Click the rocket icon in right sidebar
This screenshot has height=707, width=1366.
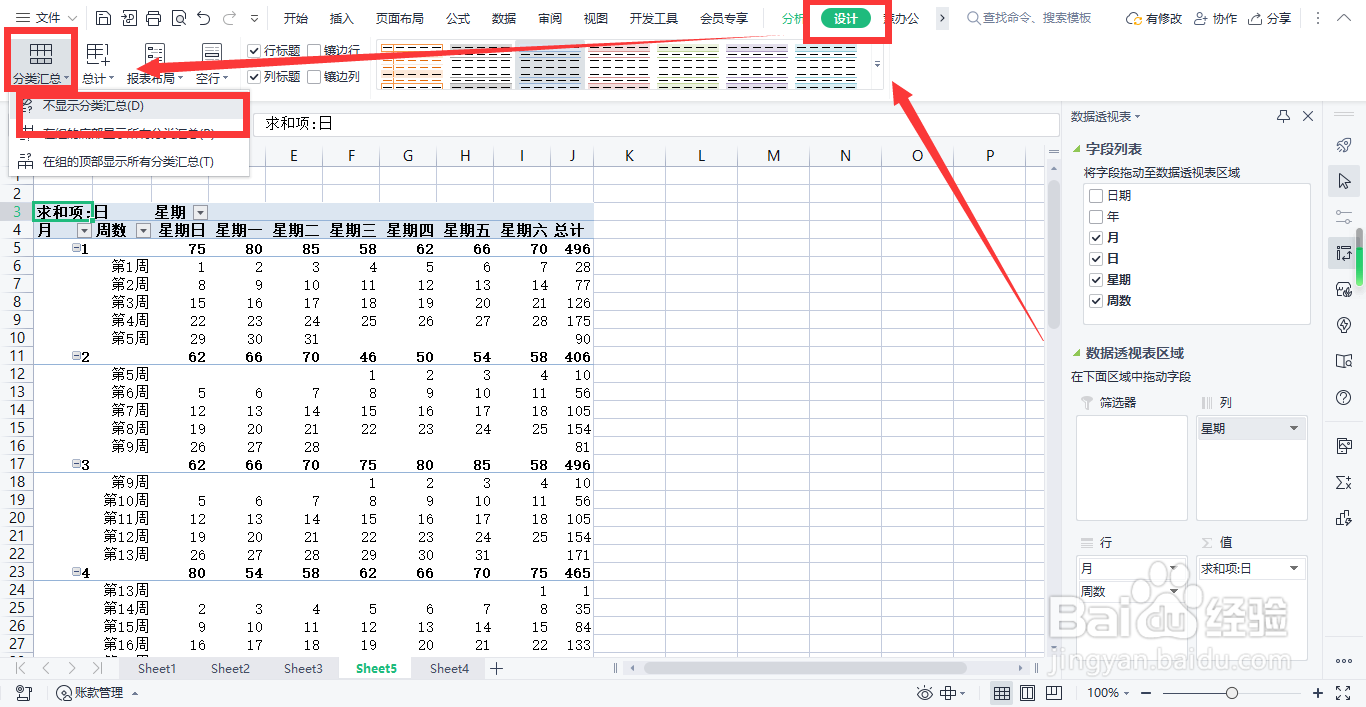pos(1344,145)
